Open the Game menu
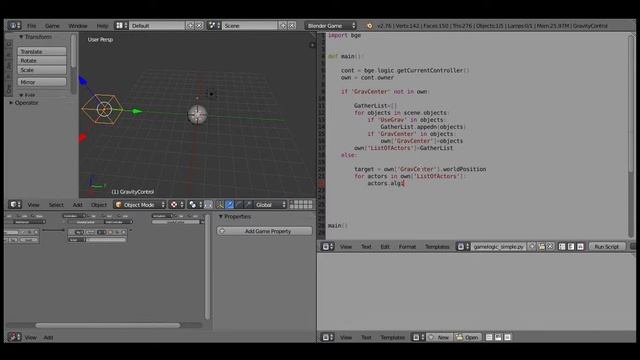This screenshot has height=360, width=640. pyautogui.click(x=52, y=26)
